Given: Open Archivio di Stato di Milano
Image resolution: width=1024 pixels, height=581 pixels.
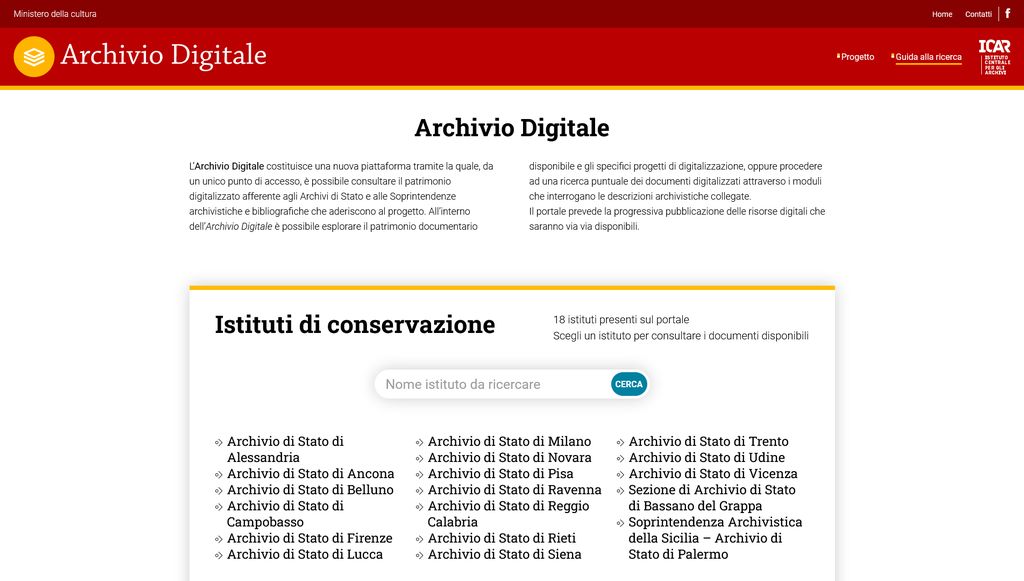Looking at the screenshot, I should click(509, 441).
